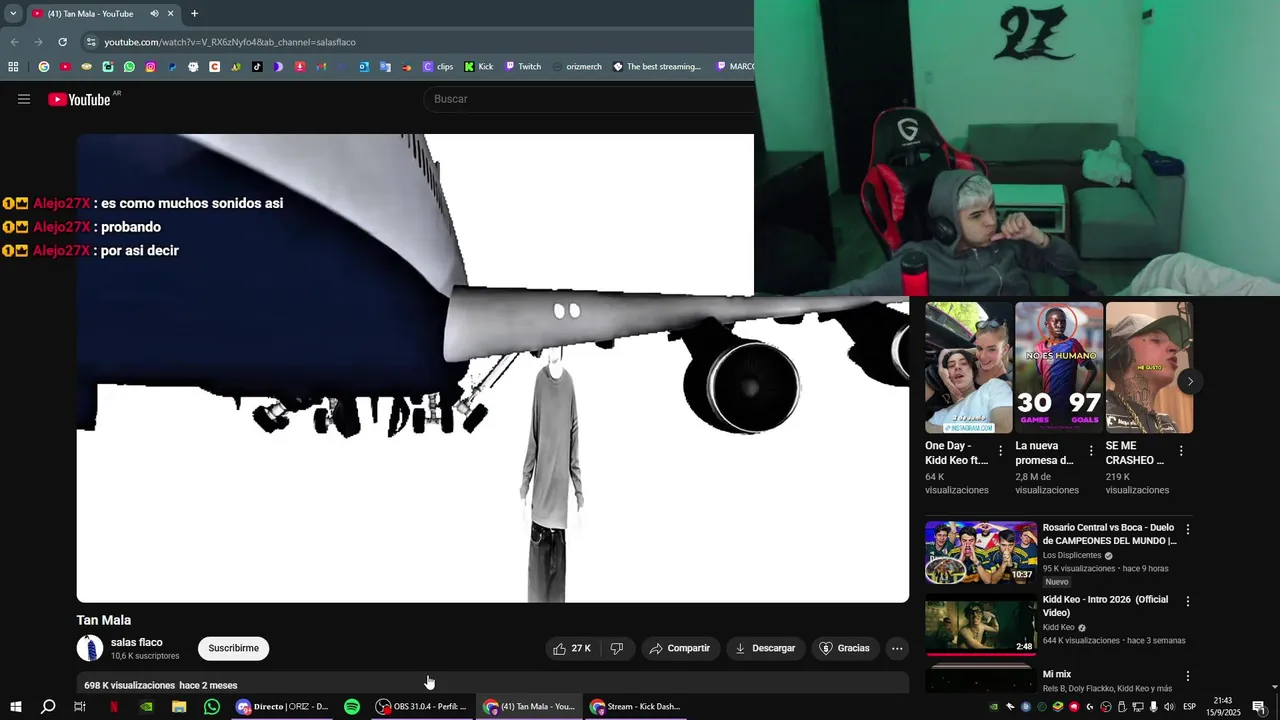Open The best streaming bookmark
The width and height of the screenshot is (1280, 720).
pyautogui.click(x=657, y=67)
